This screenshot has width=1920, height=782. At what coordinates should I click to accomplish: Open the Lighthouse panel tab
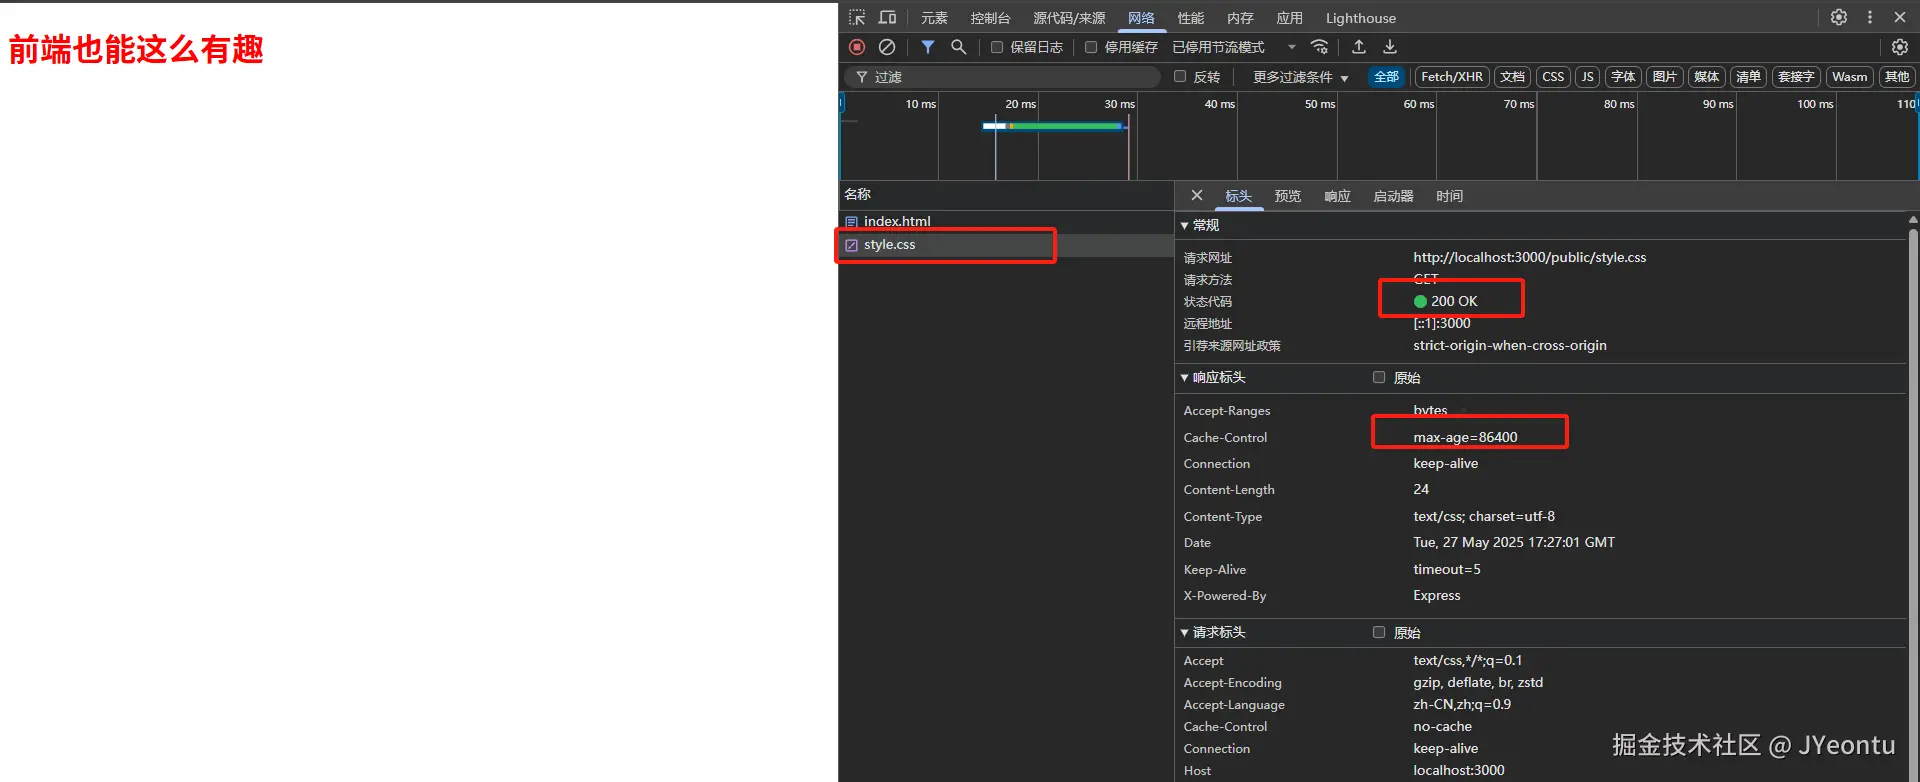coord(1360,18)
